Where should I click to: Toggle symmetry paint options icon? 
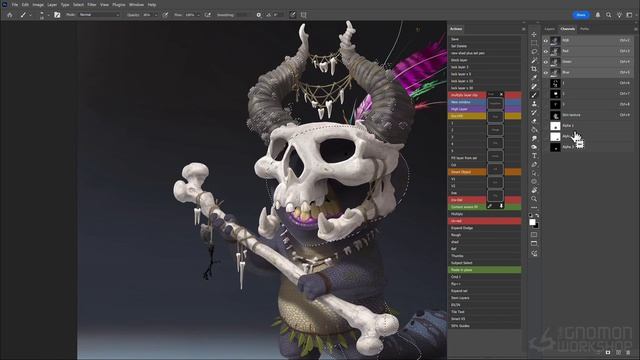[303, 15]
